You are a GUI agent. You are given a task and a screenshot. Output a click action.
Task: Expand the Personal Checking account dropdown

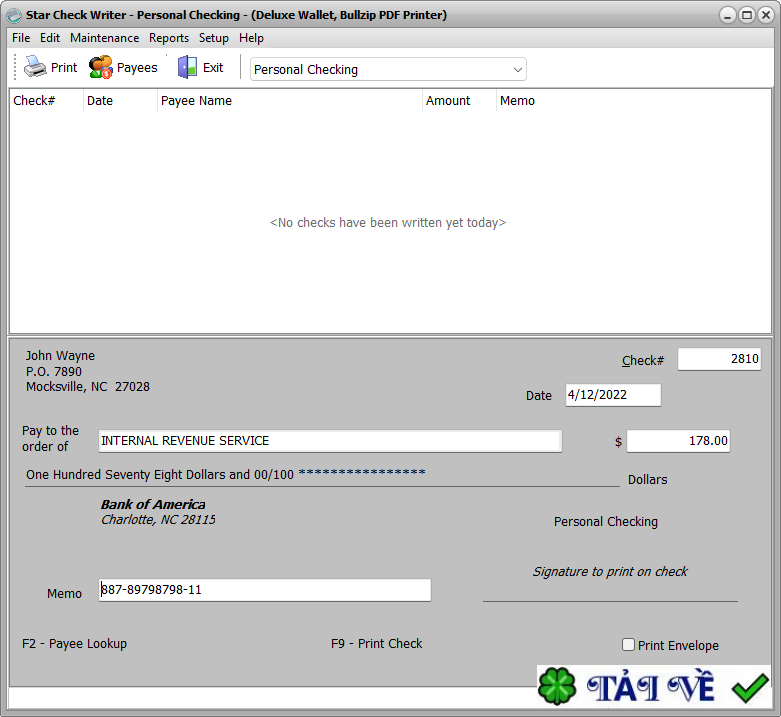[517, 70]
